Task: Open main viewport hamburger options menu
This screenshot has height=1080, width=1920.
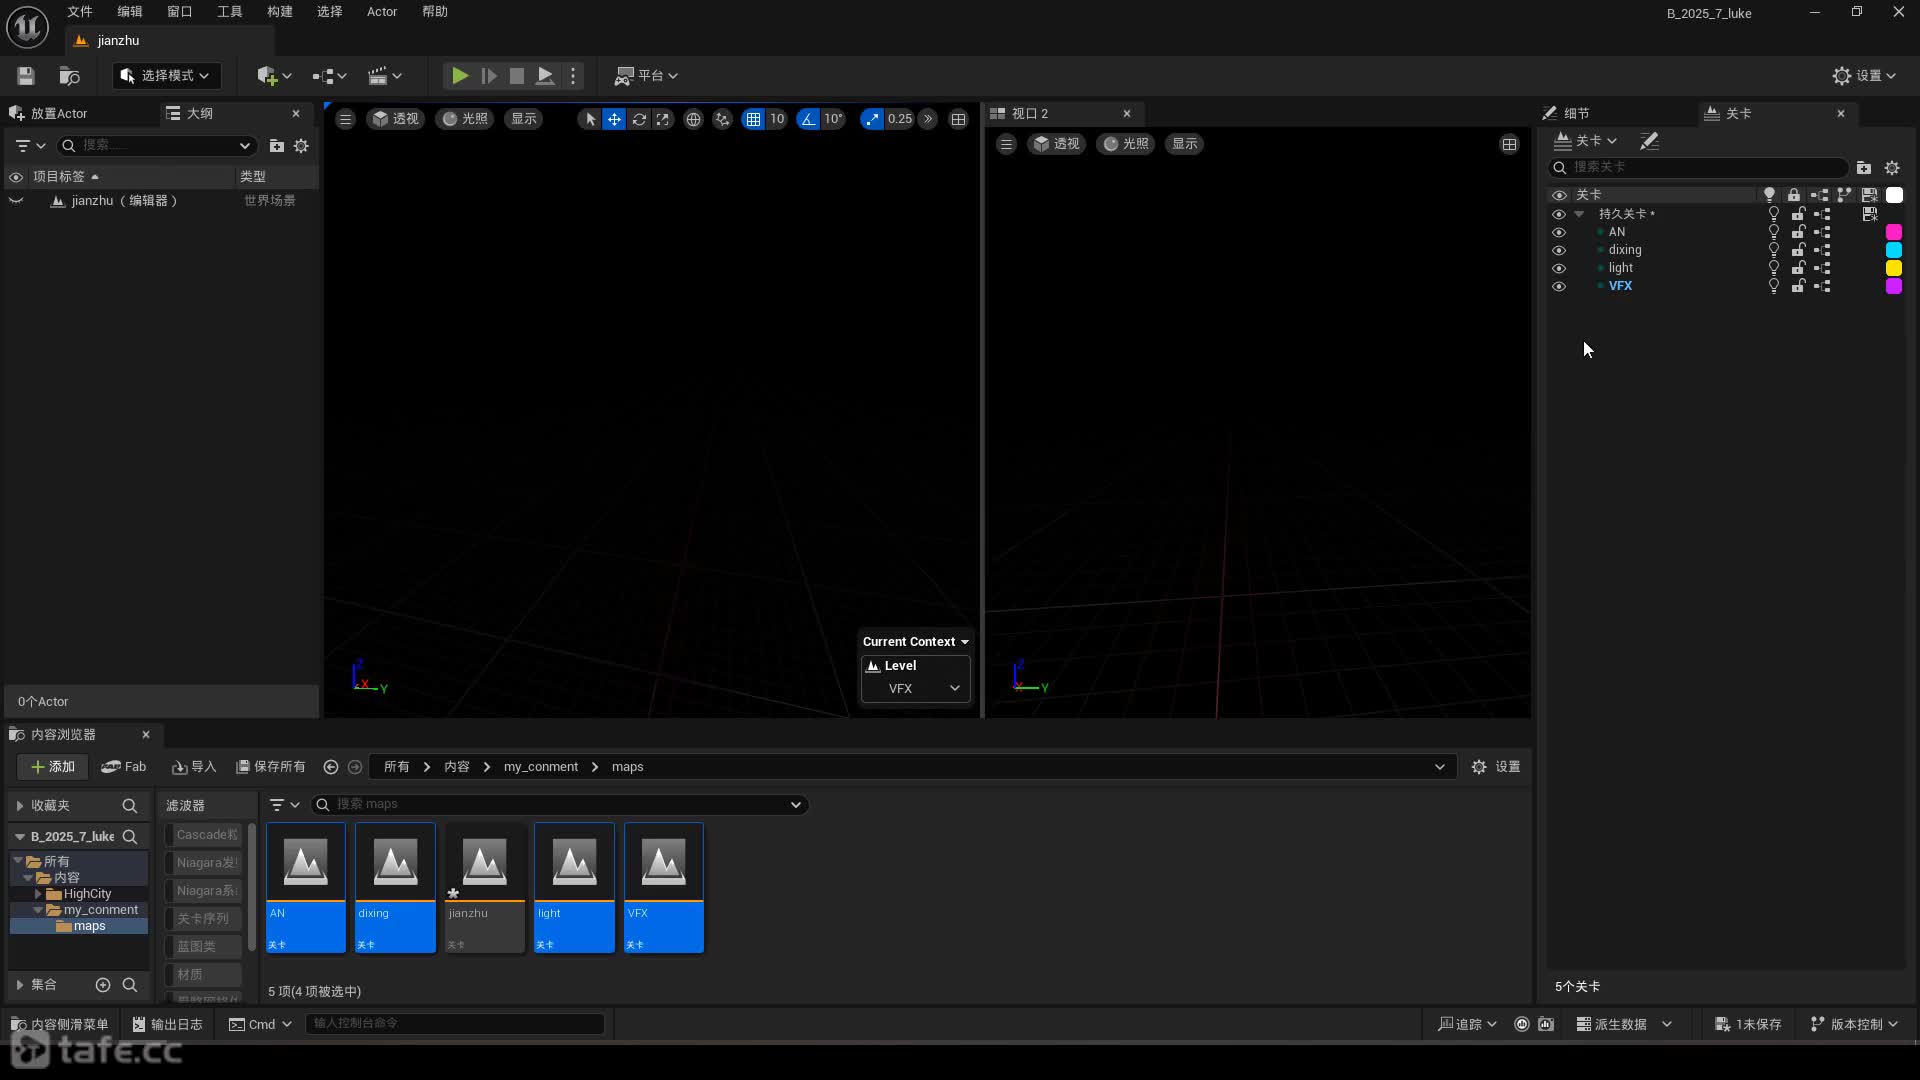Action: coord(345,119)
